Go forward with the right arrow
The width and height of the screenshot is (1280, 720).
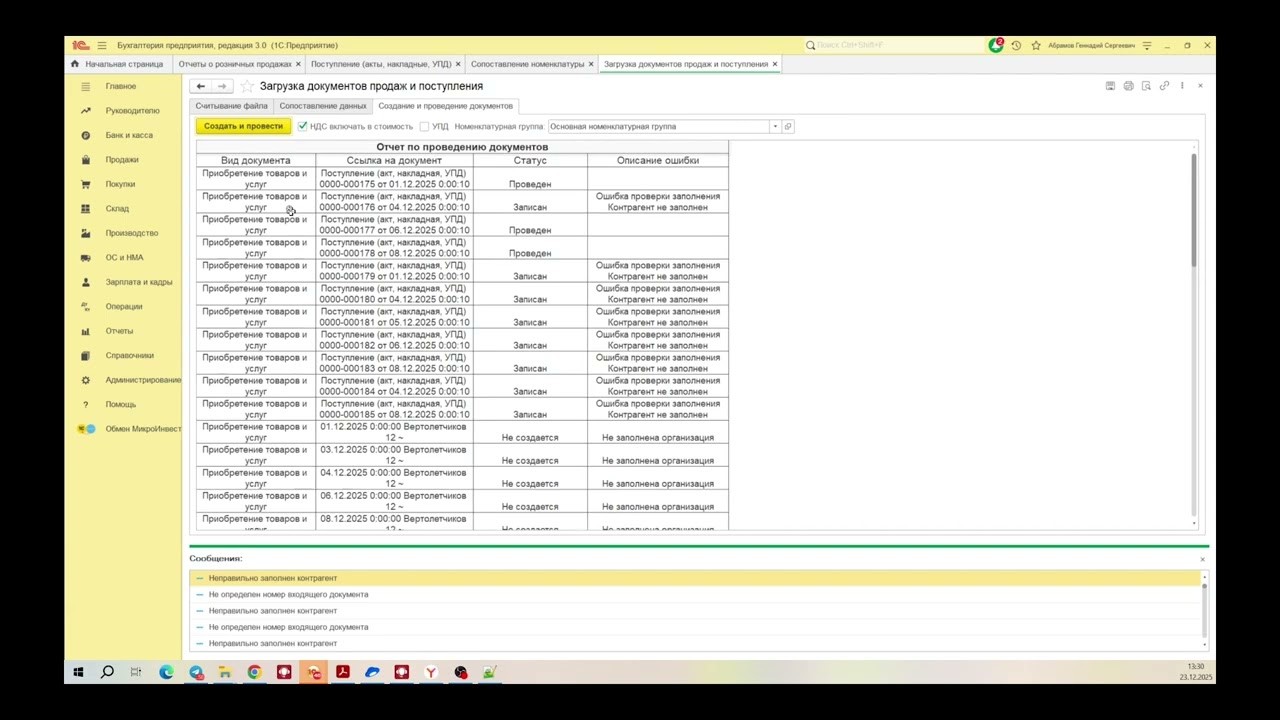click(222, 86)
